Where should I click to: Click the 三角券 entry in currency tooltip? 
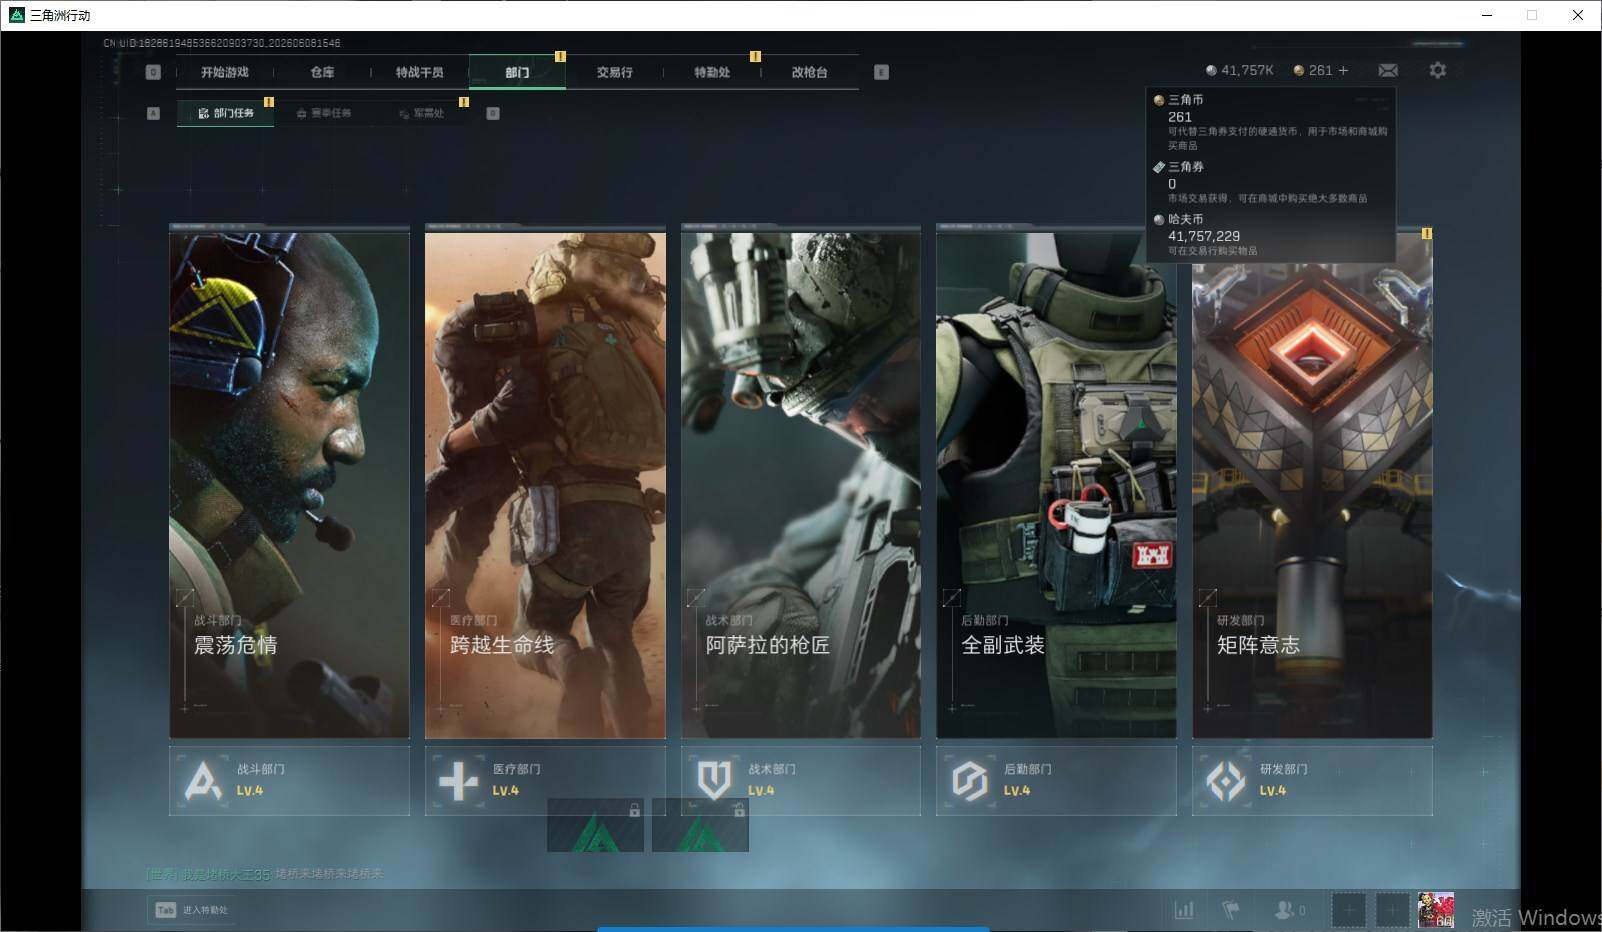(x=1271, y=182)
